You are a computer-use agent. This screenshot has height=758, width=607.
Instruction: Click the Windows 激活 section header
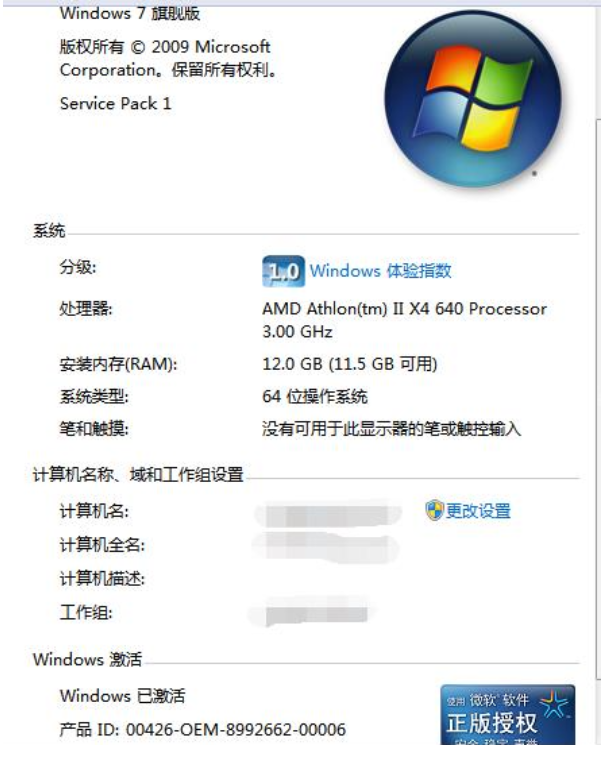coord(87,659)
